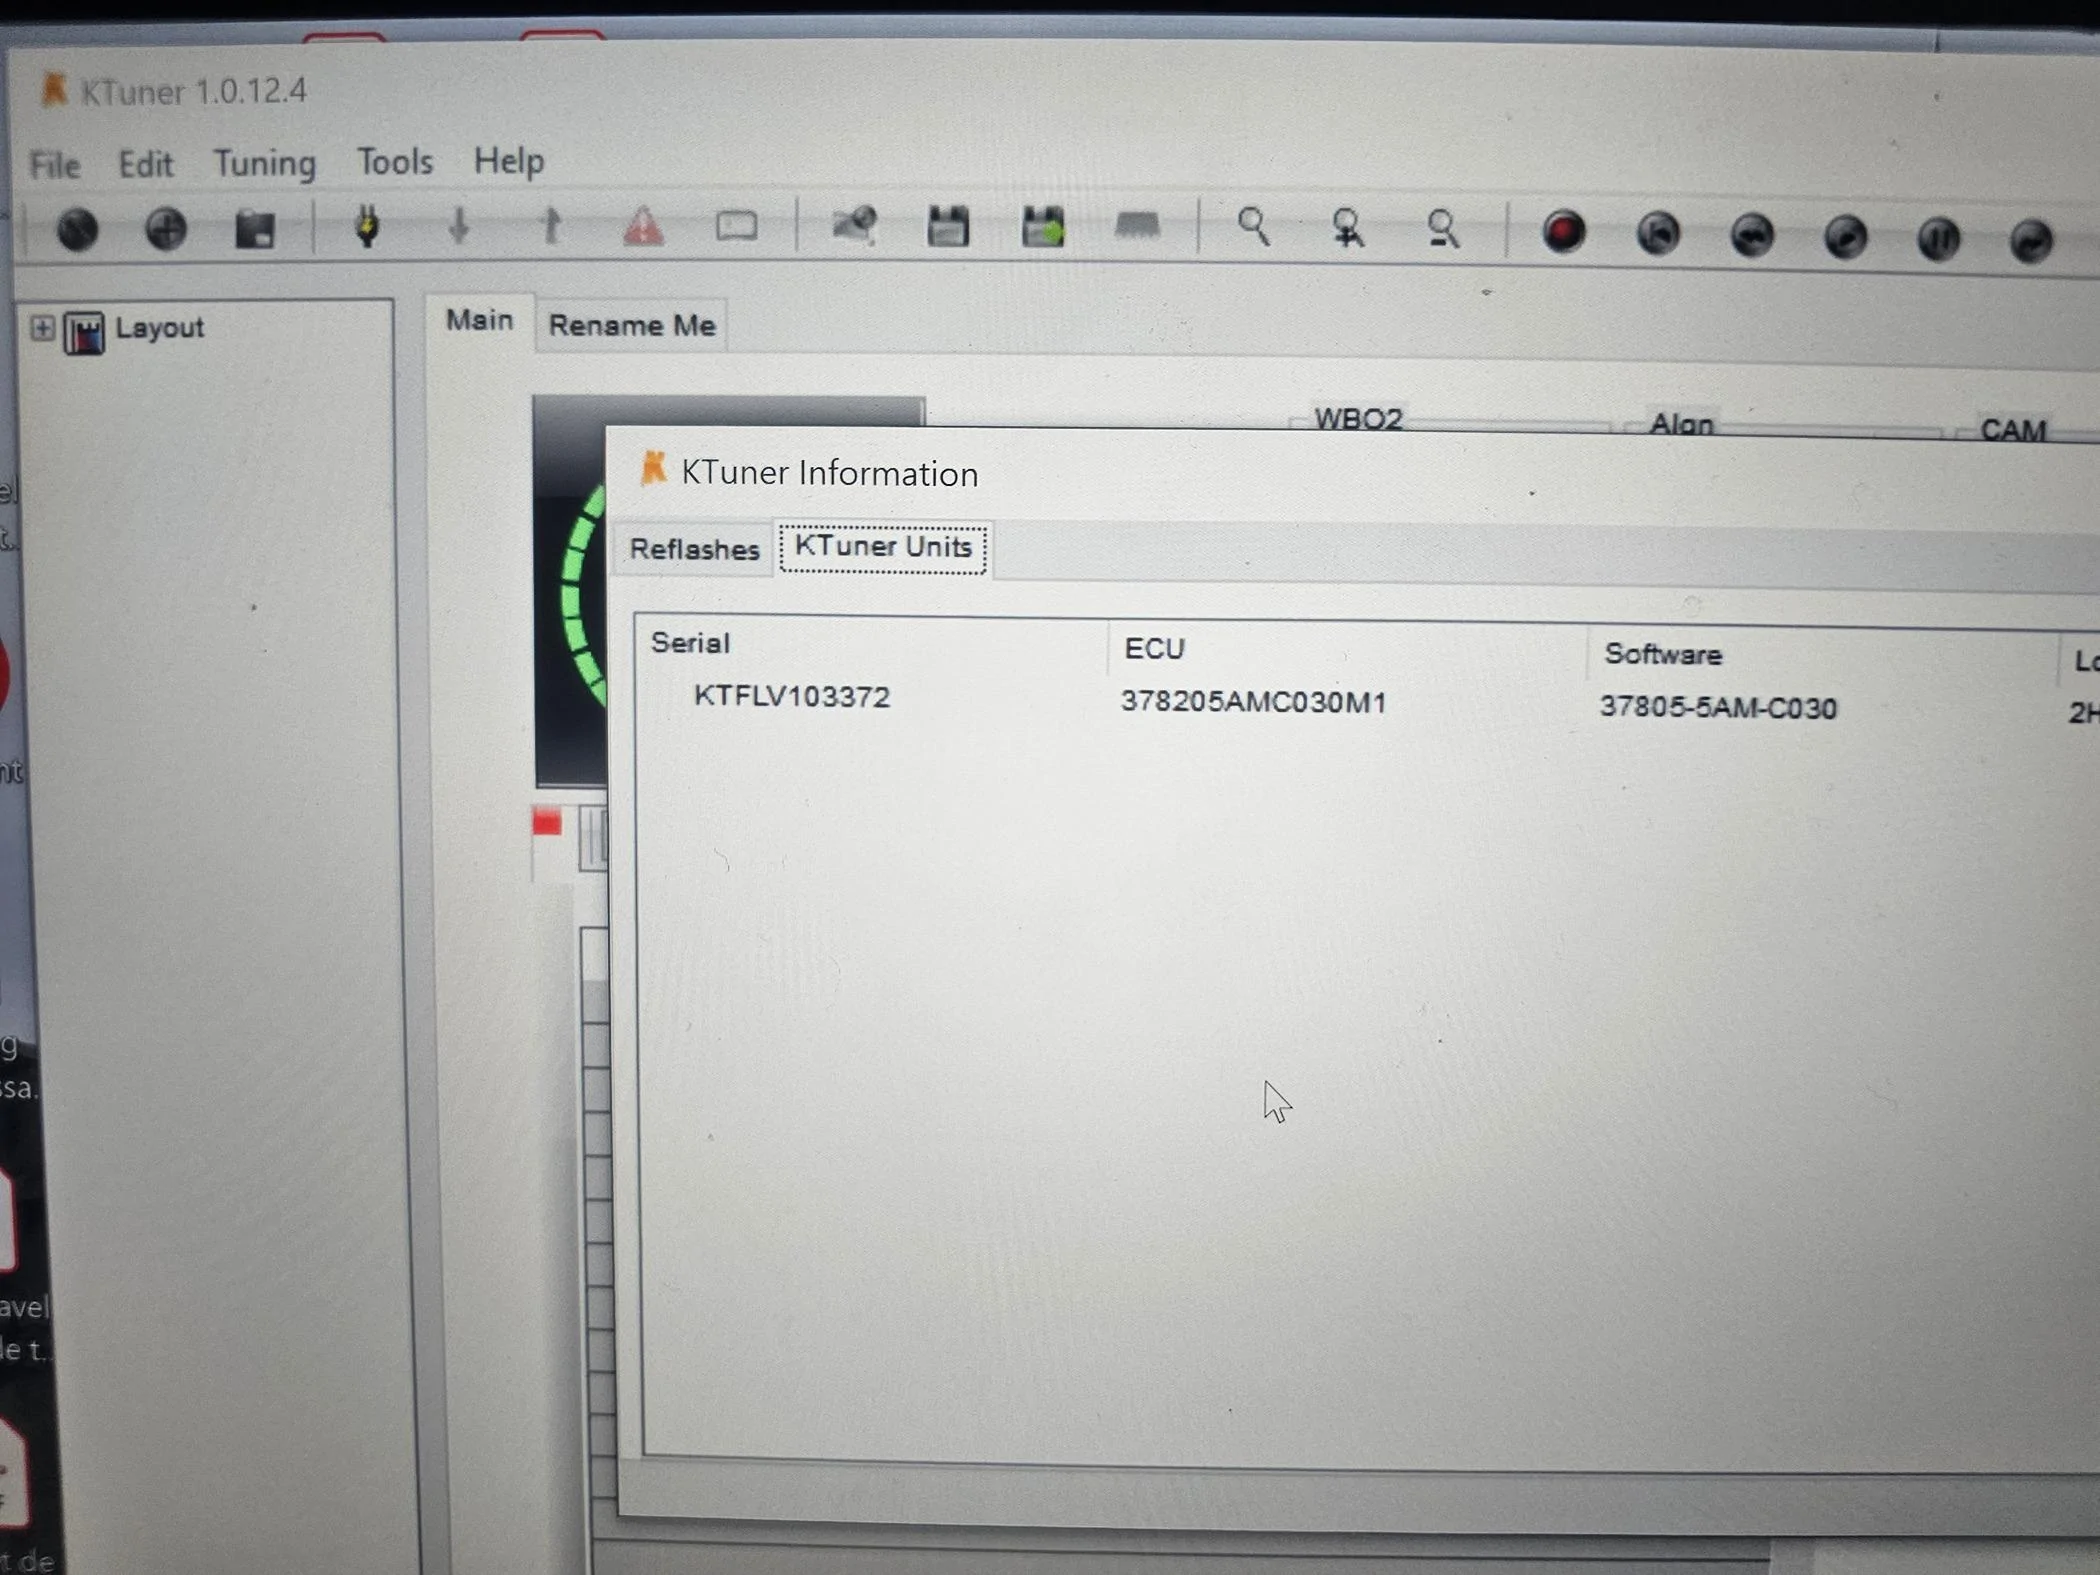Click the first round toolbar icon
The height and width of the screenshot is (1575, 2100).
coord(77,229)
